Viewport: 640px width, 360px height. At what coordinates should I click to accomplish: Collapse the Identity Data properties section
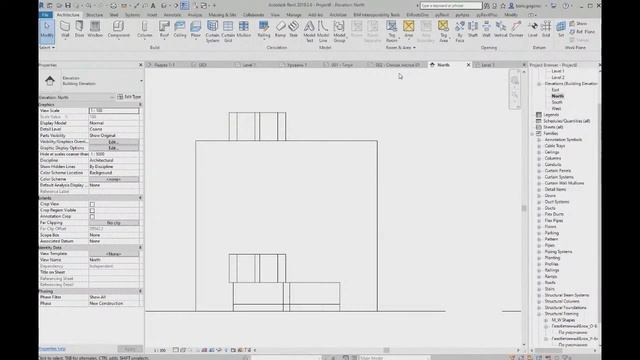coord(140,248)
